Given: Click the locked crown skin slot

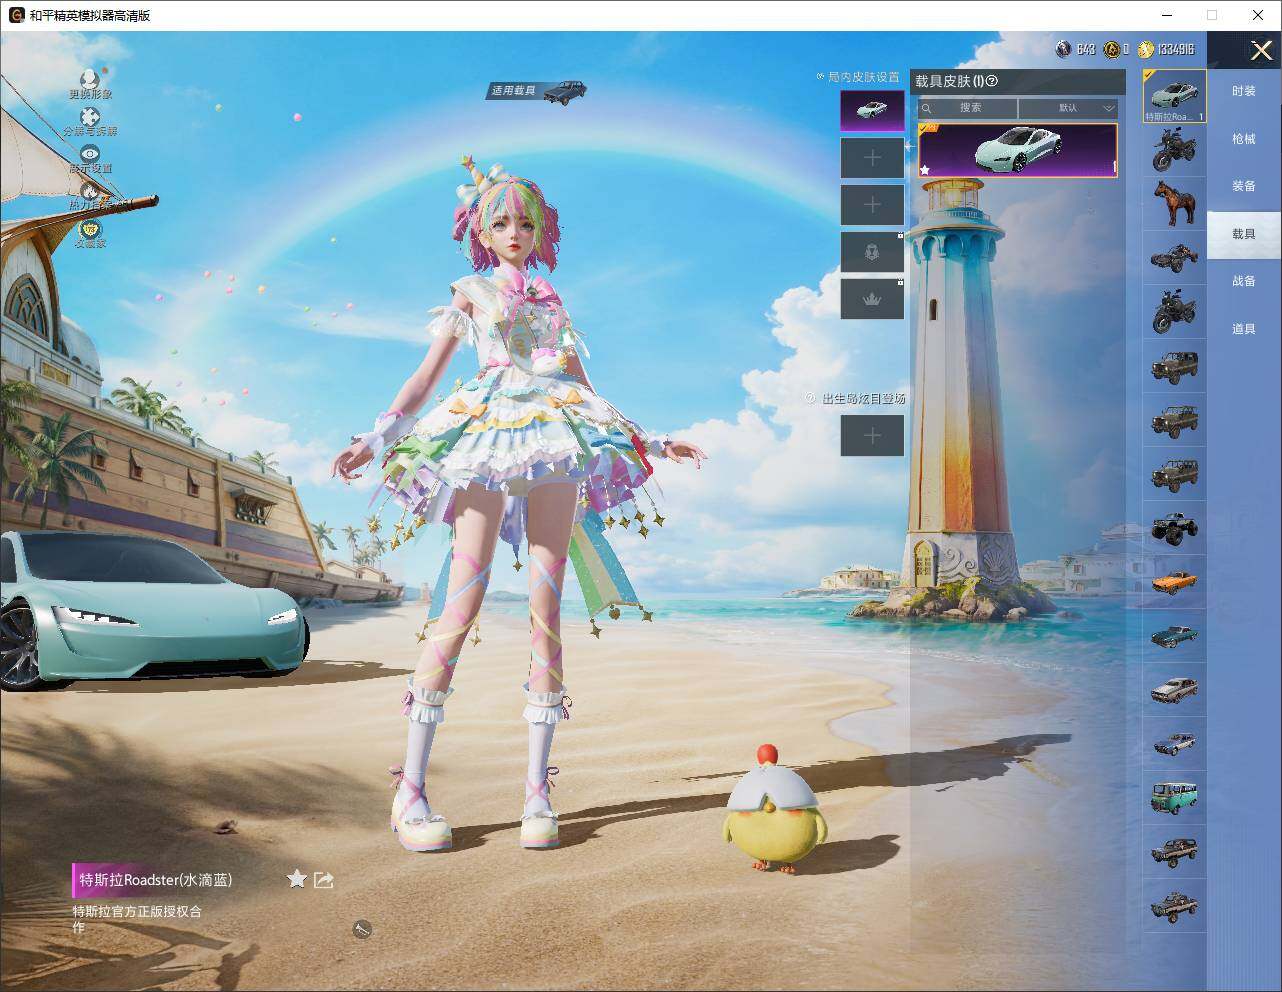Looking at the screenshot, I should point(872,299).
